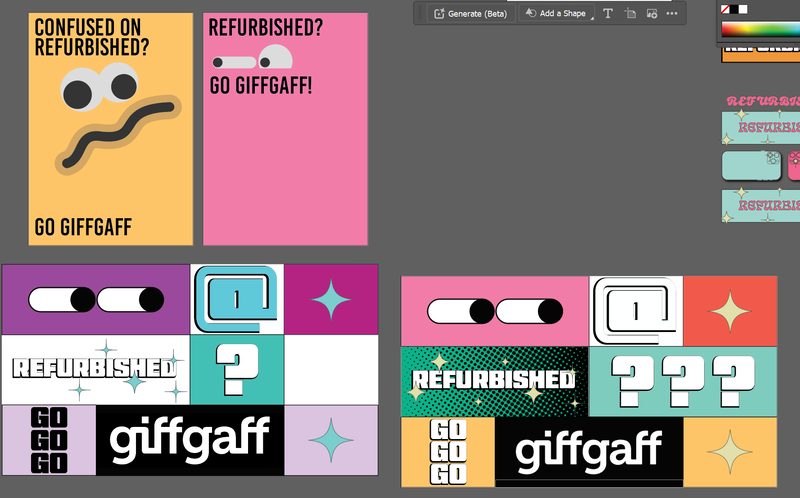Choose the None swatch with the red slash
Viewport: 800px width, 498px height.
725,9
